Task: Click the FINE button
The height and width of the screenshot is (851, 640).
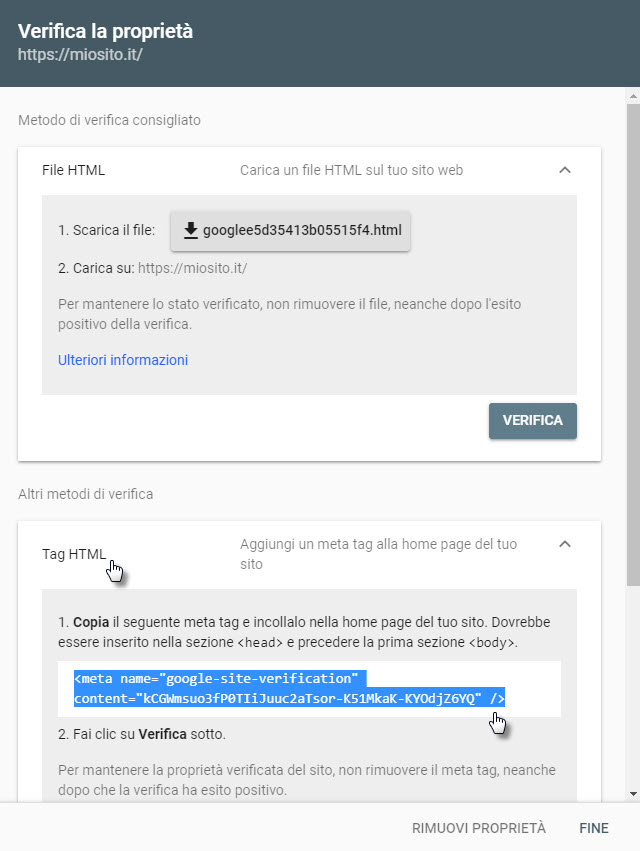Action: pos(594,828)
